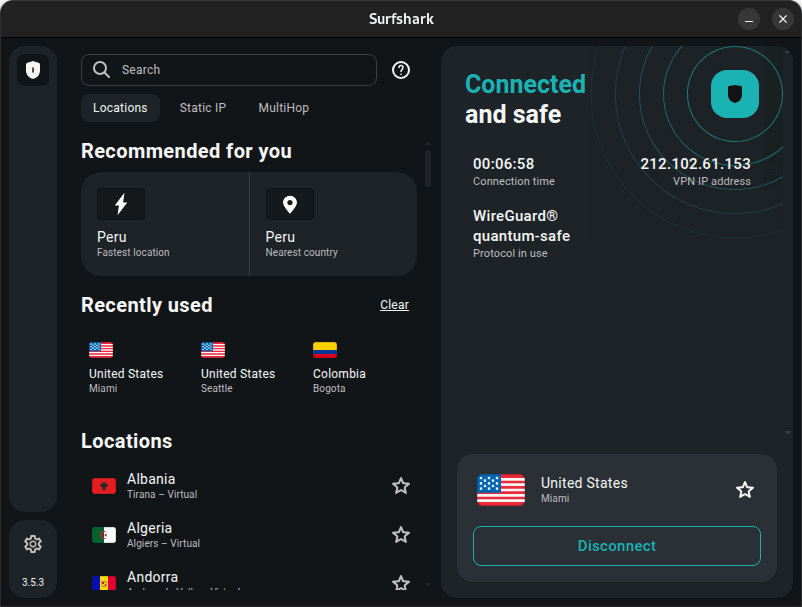Open settings via the gear icon
802x607 pixels.
[x=33, y=544]
